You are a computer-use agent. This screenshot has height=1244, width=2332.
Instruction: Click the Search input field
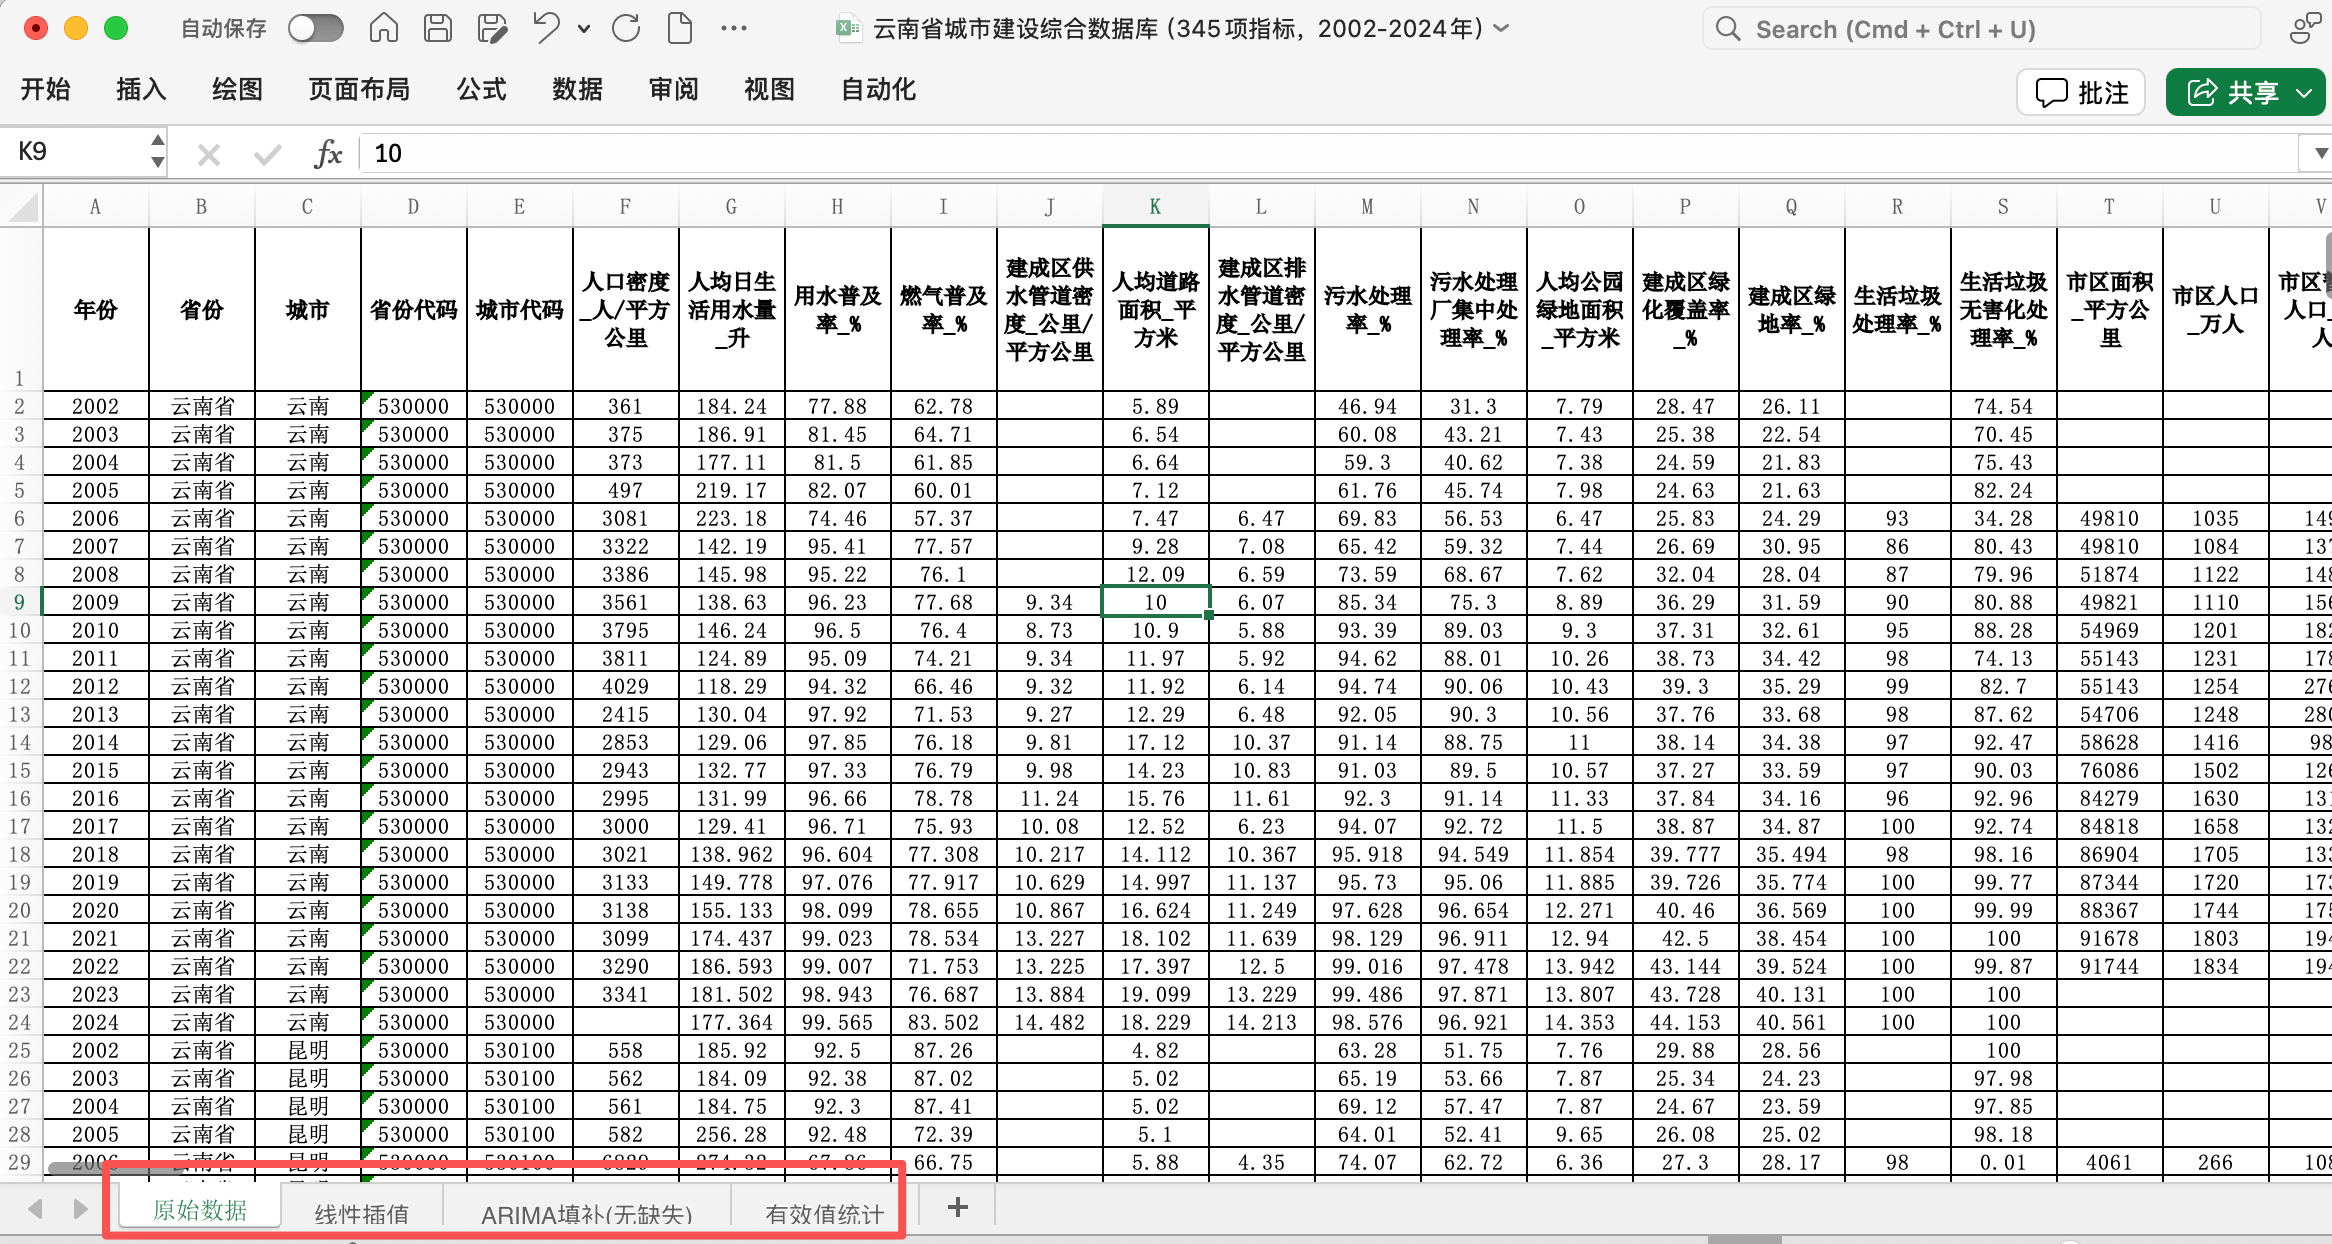(1980, 29)
